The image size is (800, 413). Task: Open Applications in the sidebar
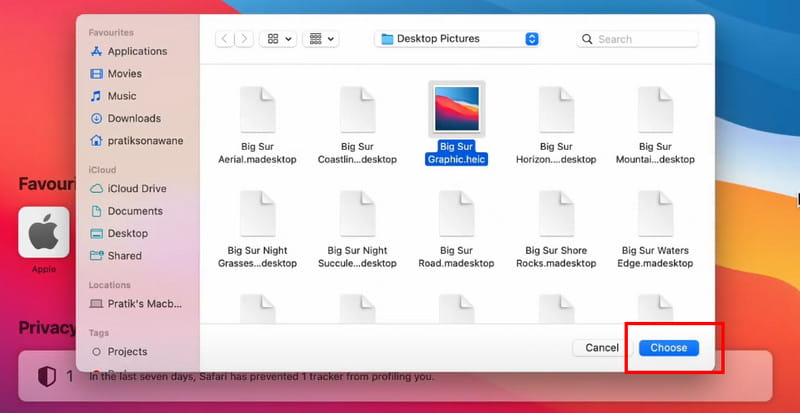(x=137, y=52)
